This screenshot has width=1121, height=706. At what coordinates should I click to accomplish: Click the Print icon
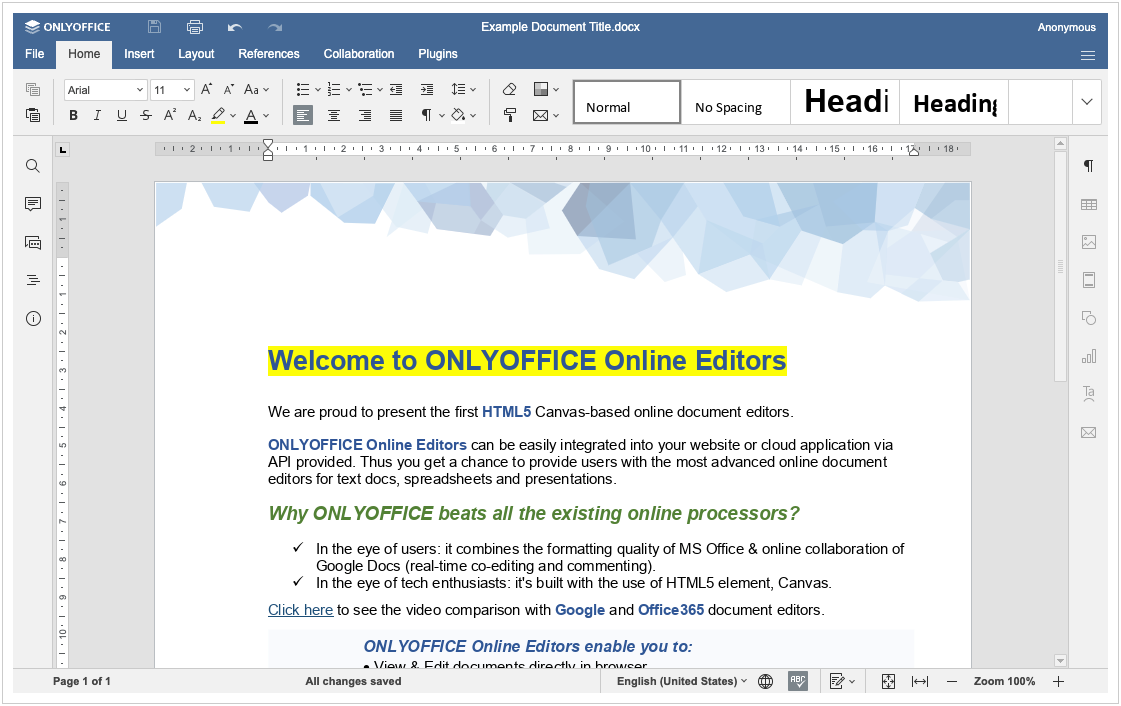194,27
